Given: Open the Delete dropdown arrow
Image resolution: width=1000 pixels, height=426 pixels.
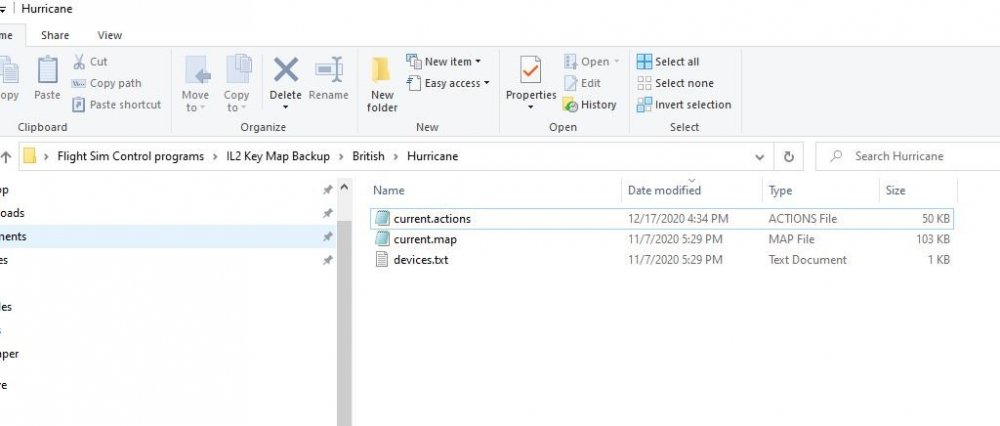Looking at the screenshot, I should tap(286, 107).
